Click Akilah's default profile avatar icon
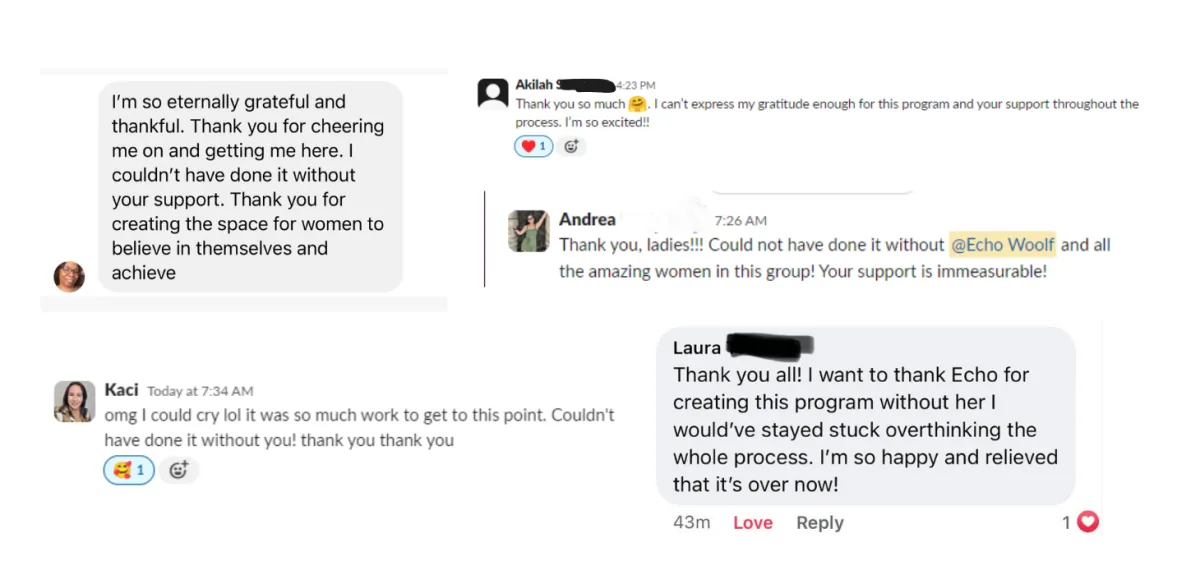Image resolution: width=1200 pixels, height=575 pixels. click(x=493, y=93)
